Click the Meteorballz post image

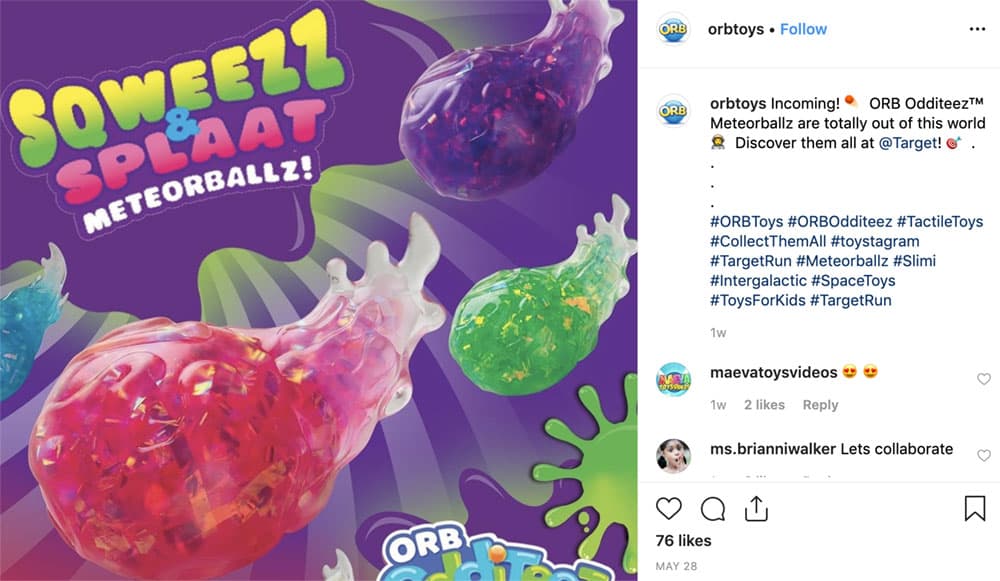coord(318,290)
